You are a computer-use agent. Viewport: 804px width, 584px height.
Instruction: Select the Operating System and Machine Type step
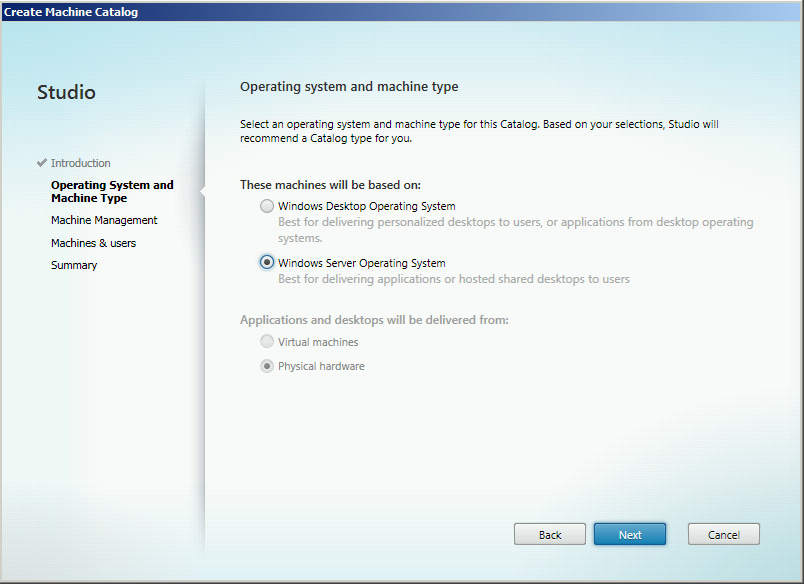click(112, 191)
